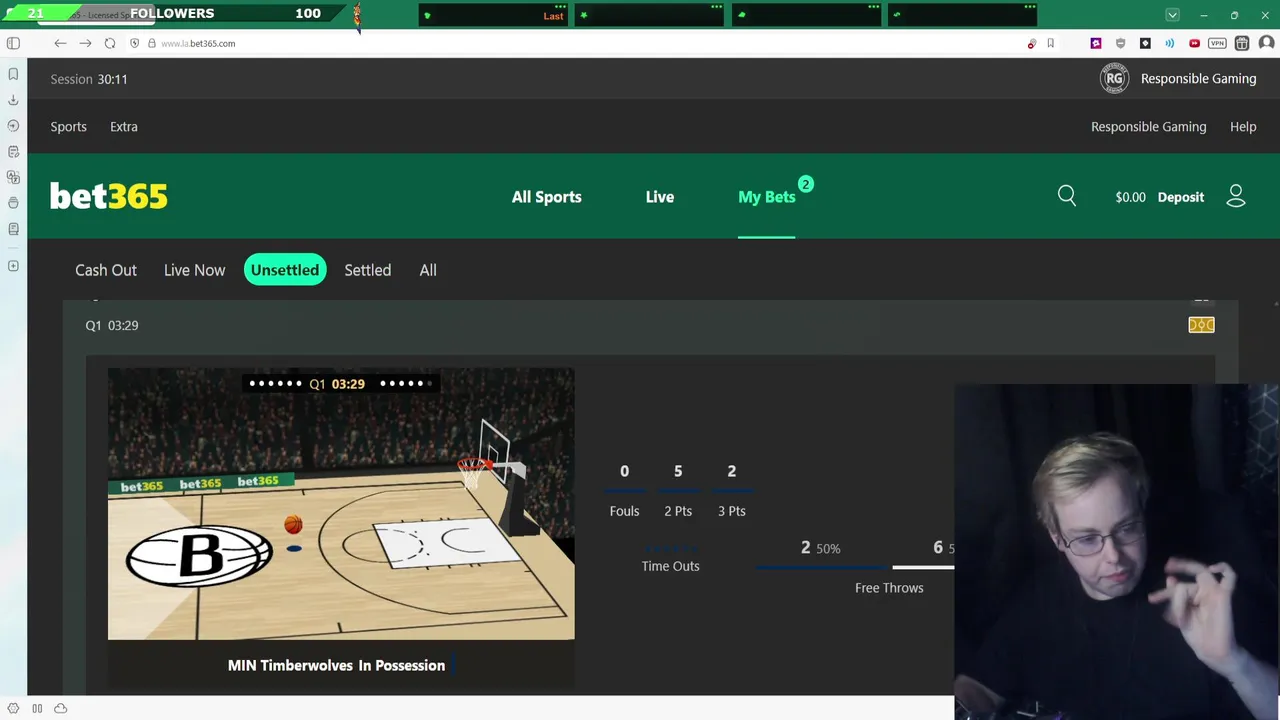
Task: Click the Extra link in the top bar
Action: click(124, 127)
